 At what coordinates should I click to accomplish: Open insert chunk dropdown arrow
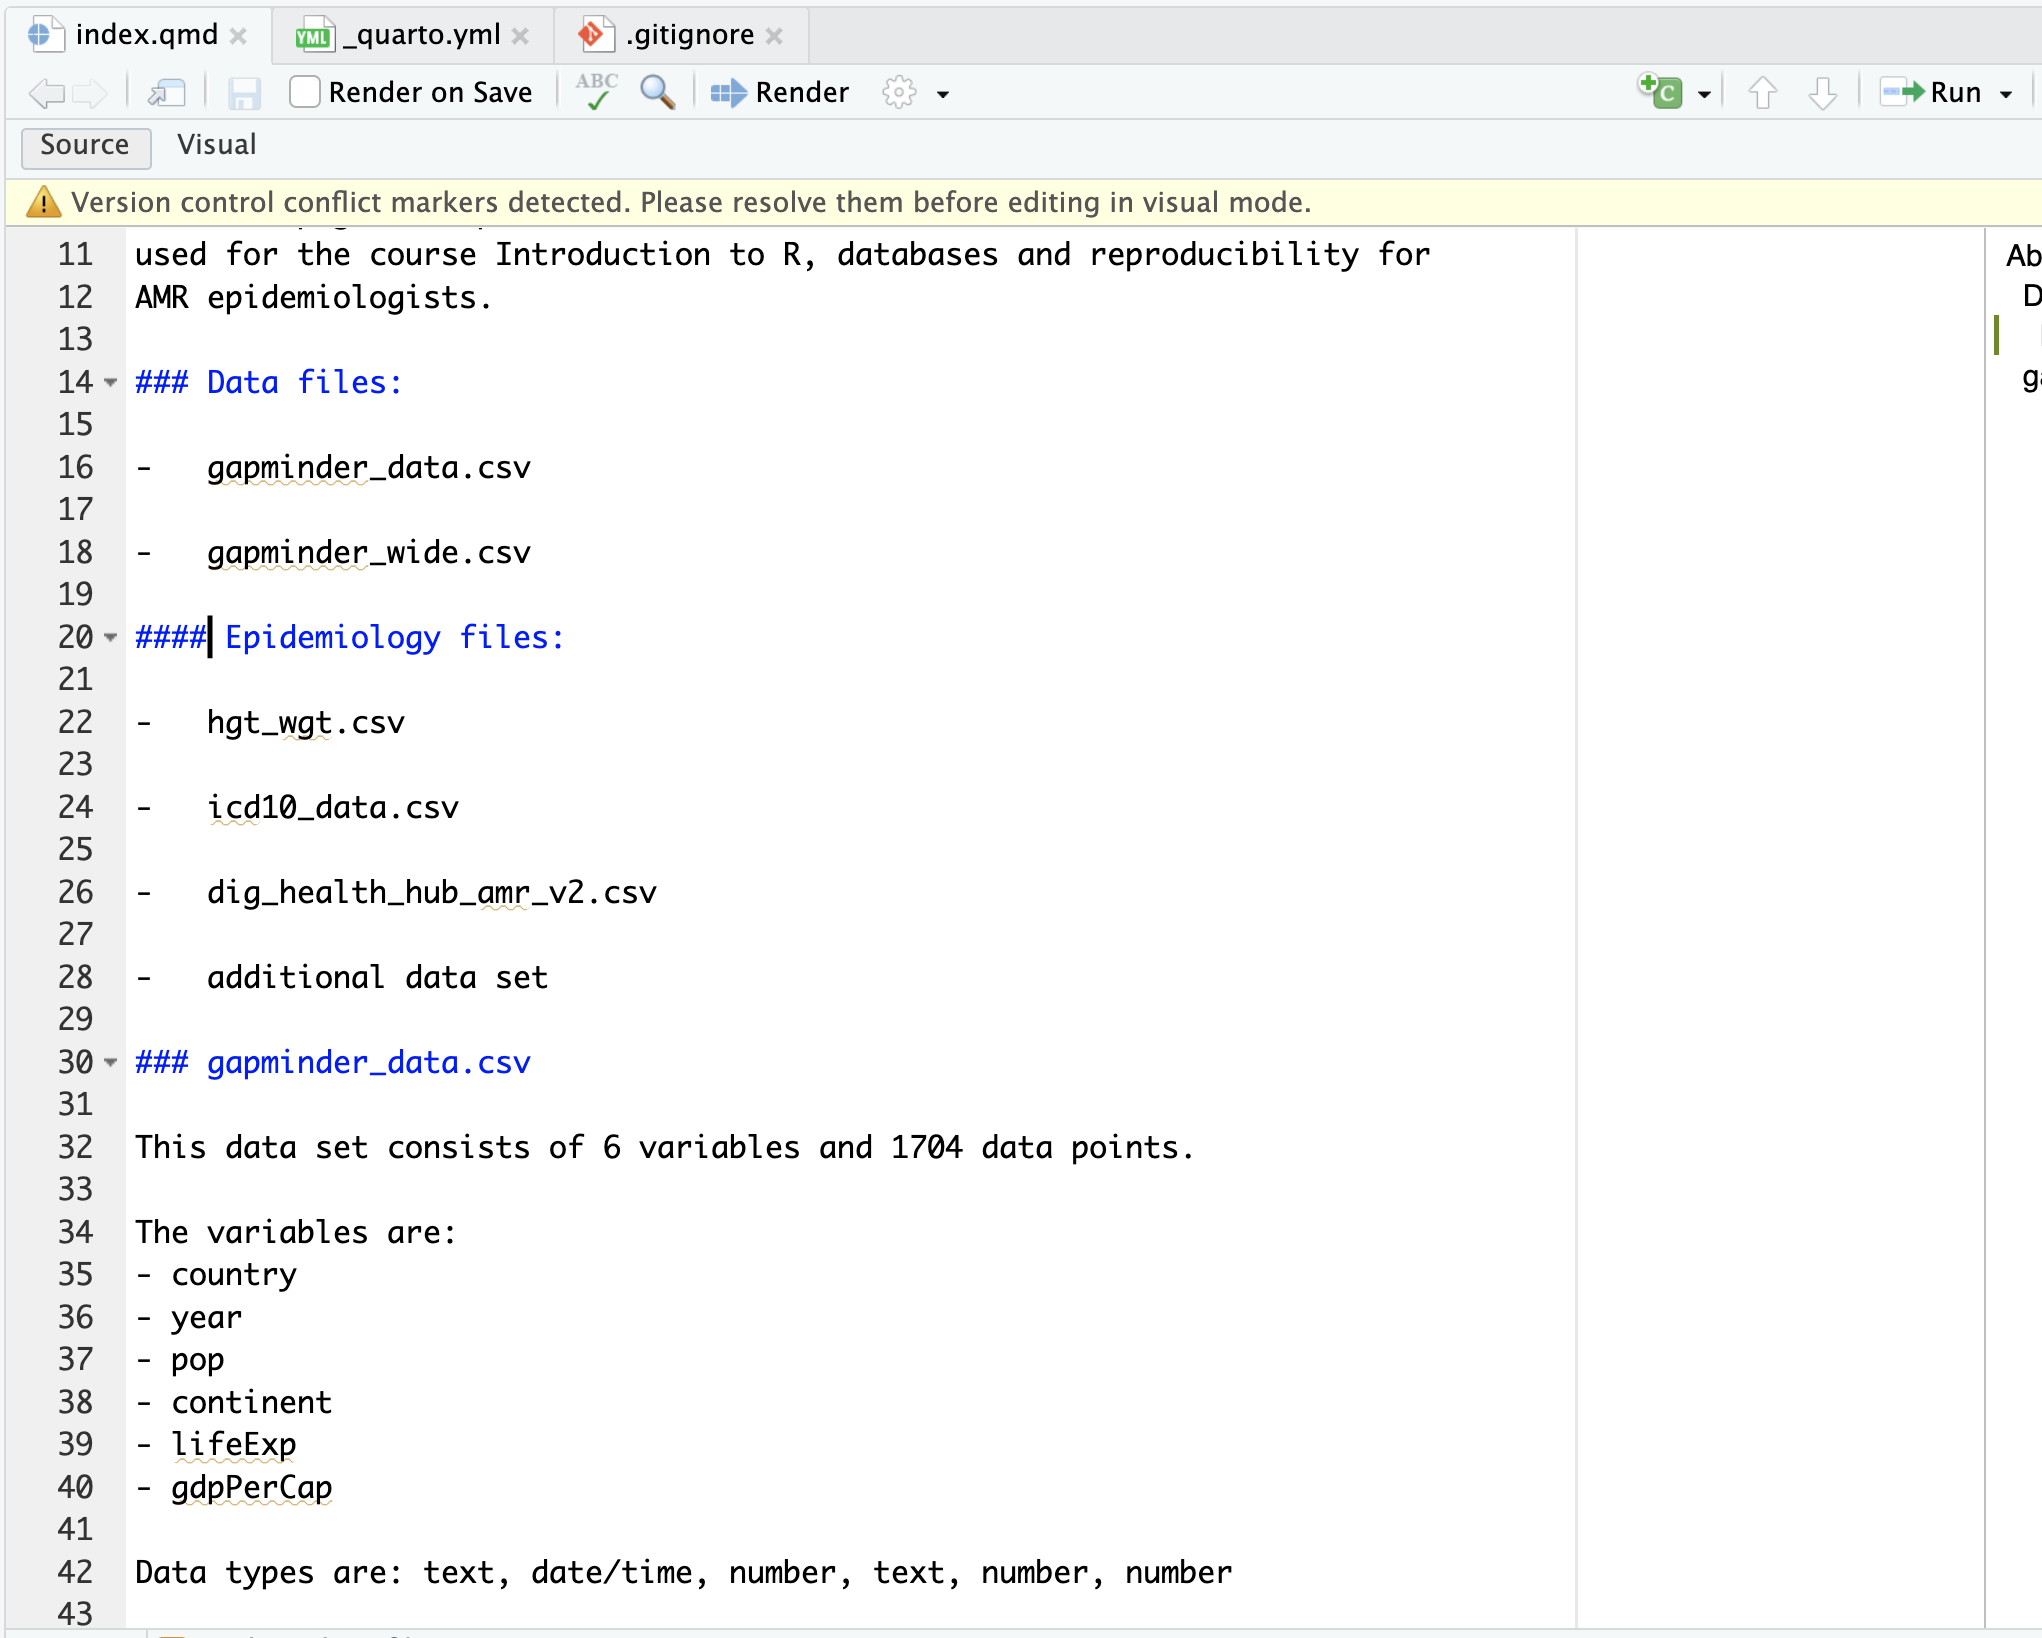(1705, 94)
